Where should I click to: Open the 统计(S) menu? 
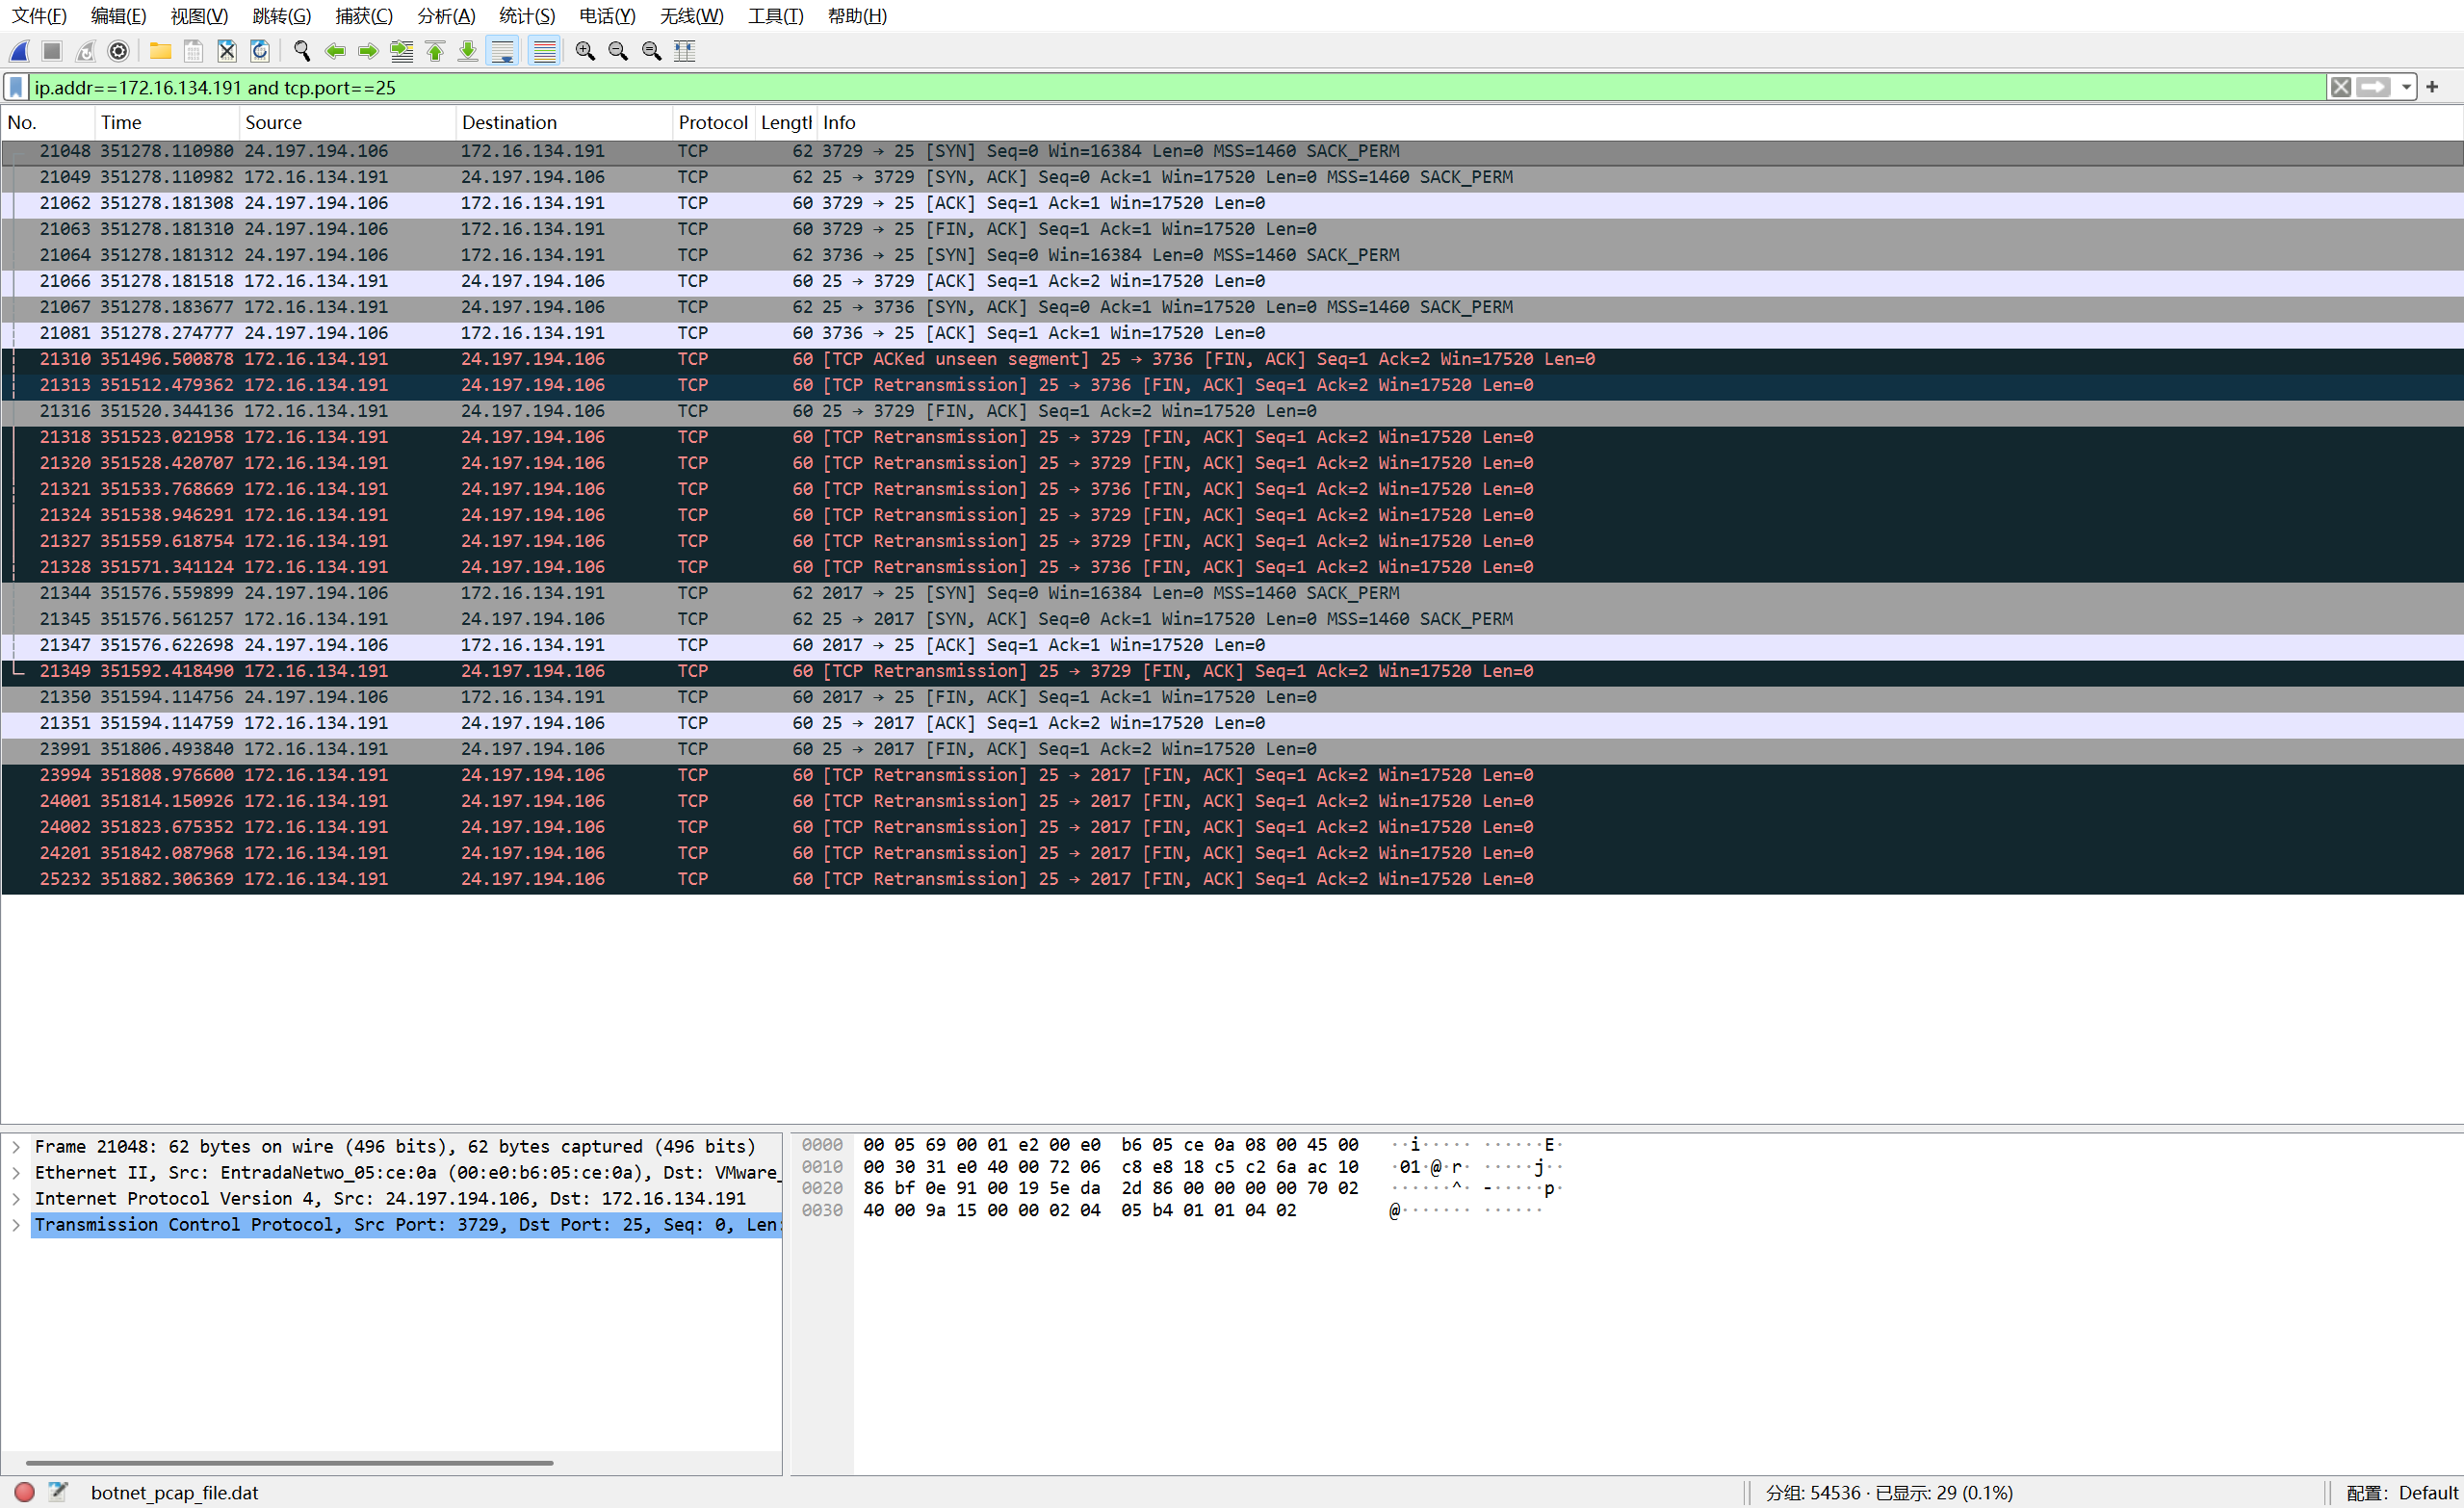point(526,16)
